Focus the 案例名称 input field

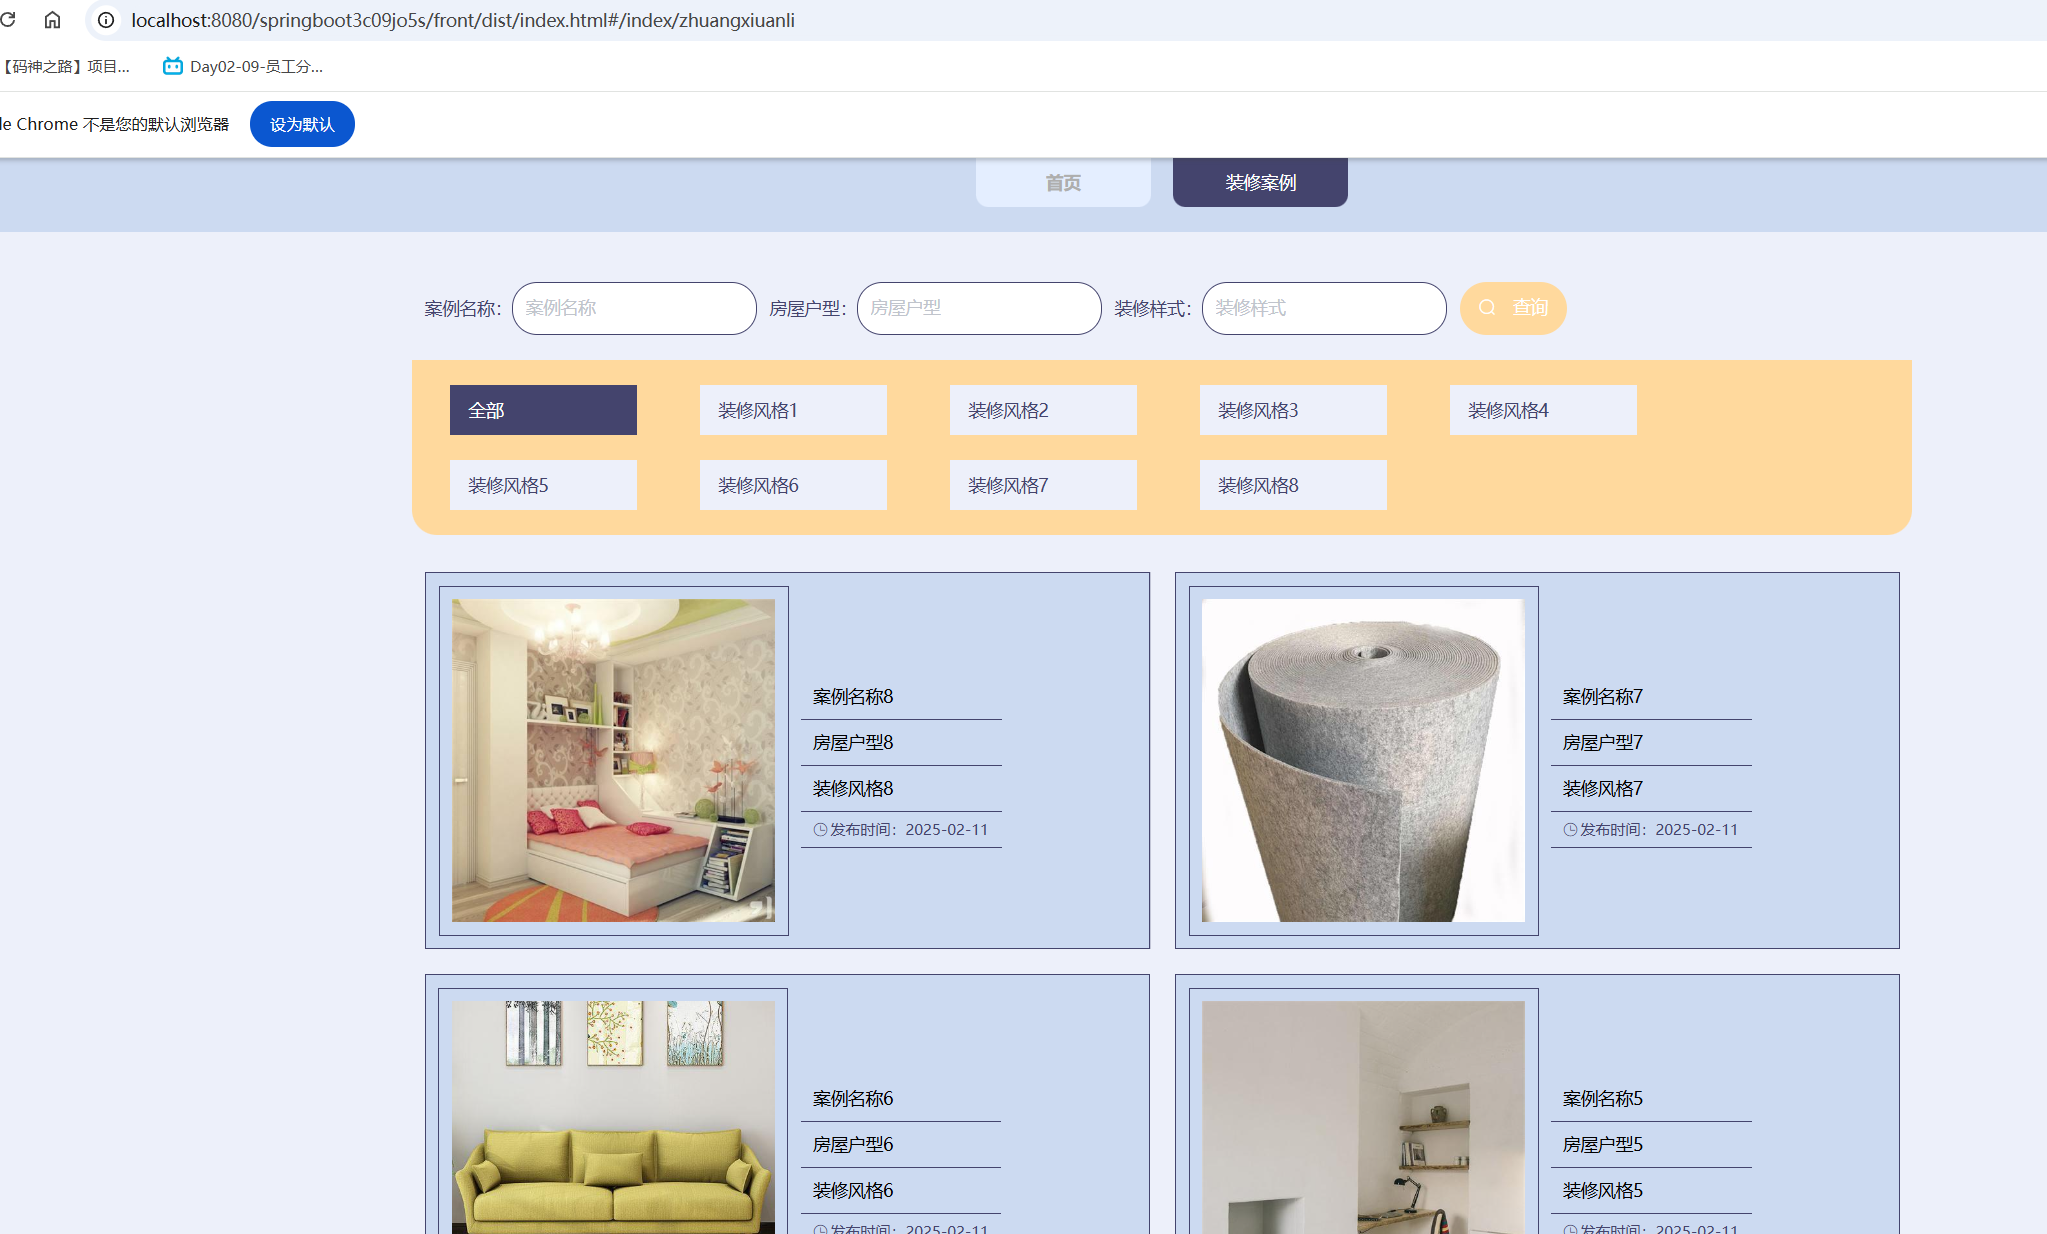click(x=634, y=308)
